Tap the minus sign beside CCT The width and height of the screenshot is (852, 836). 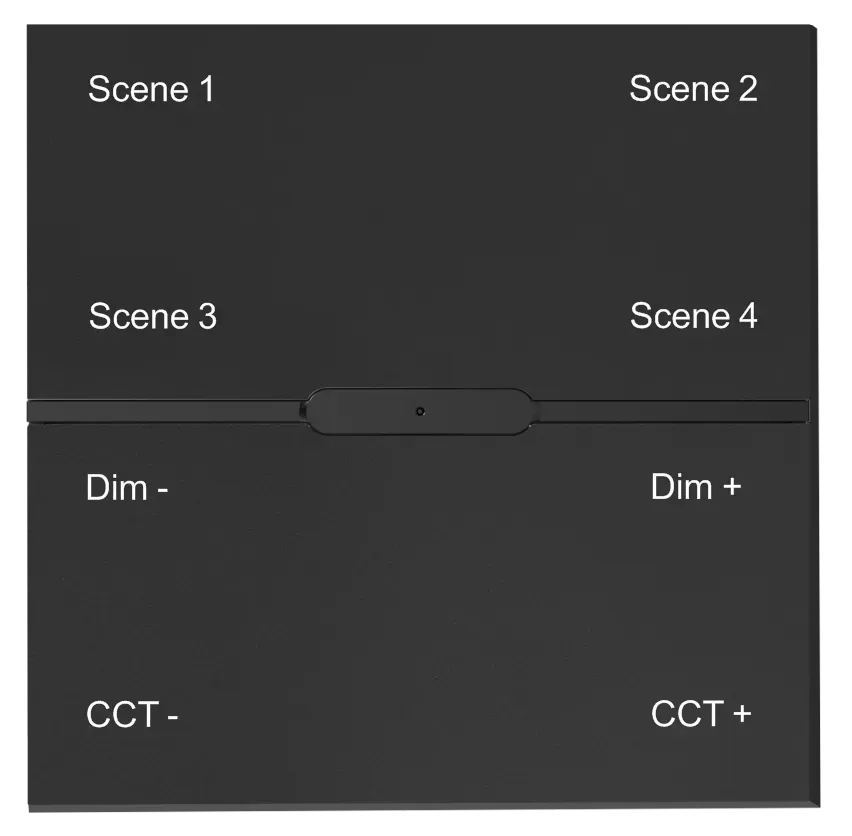point(172,717)
